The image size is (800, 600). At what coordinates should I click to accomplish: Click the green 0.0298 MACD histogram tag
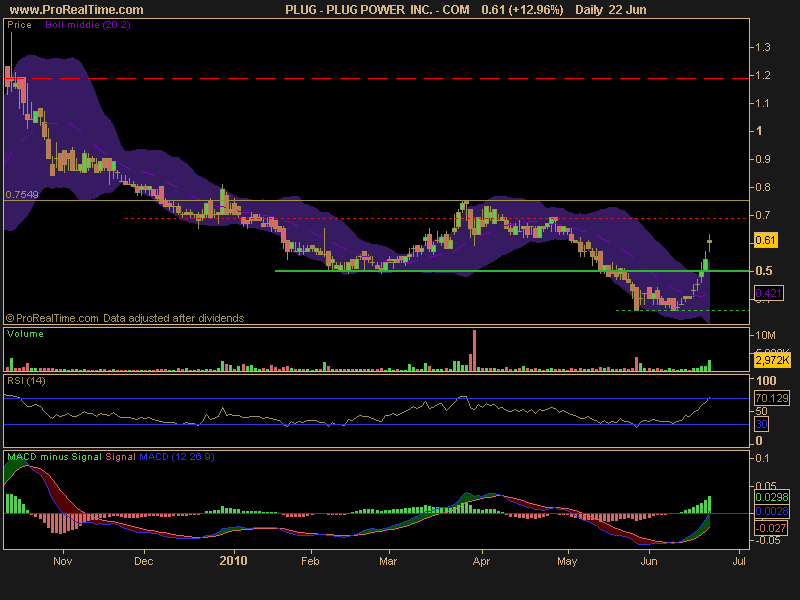[x=771, y=497]
